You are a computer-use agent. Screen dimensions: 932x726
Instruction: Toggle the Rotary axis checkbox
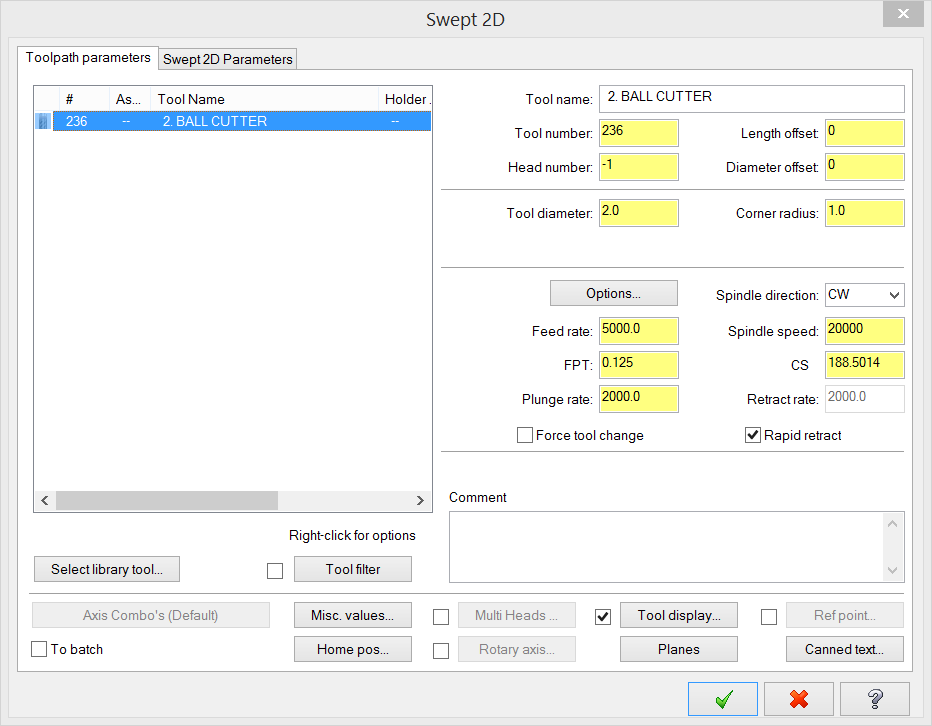click(x=441, y=651)
